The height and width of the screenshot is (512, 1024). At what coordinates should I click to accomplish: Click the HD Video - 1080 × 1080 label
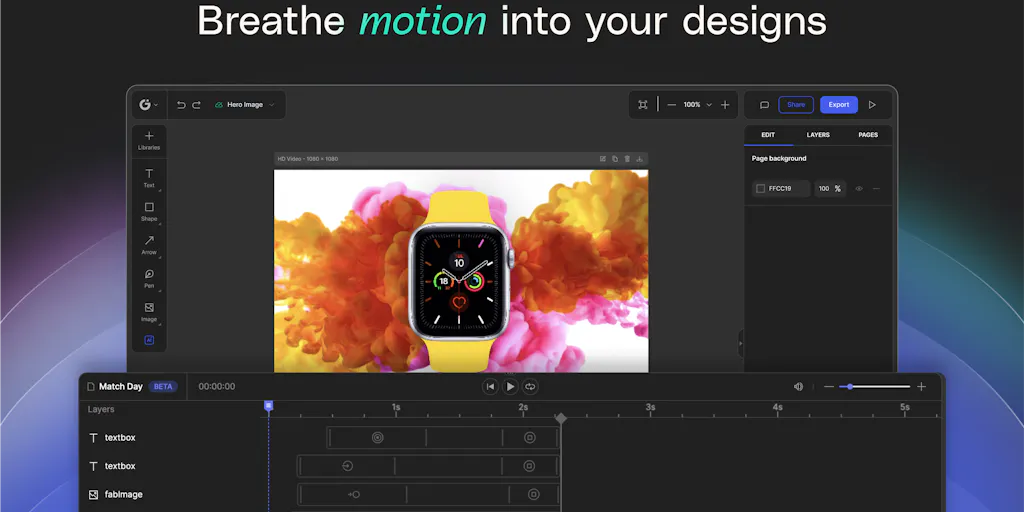pyautogui.click(x=308, y=159)
